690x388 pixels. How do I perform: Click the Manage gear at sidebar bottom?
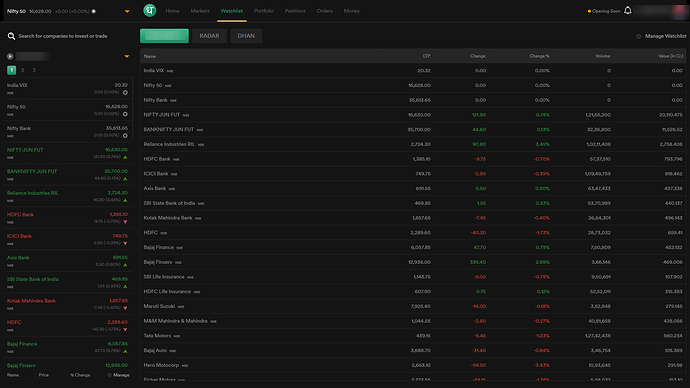(x=110, y=375)
